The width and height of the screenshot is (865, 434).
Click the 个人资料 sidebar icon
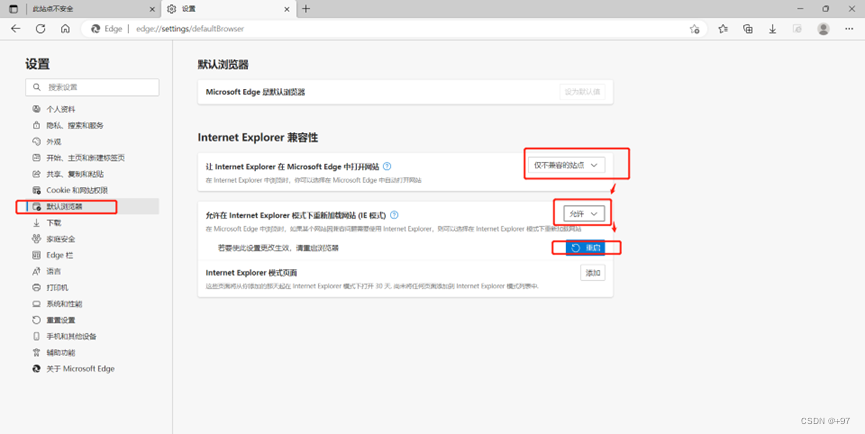pos(36,109)
